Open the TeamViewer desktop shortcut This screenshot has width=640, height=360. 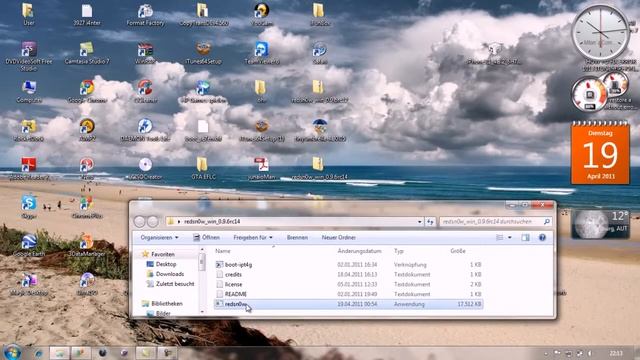[262, 53]
